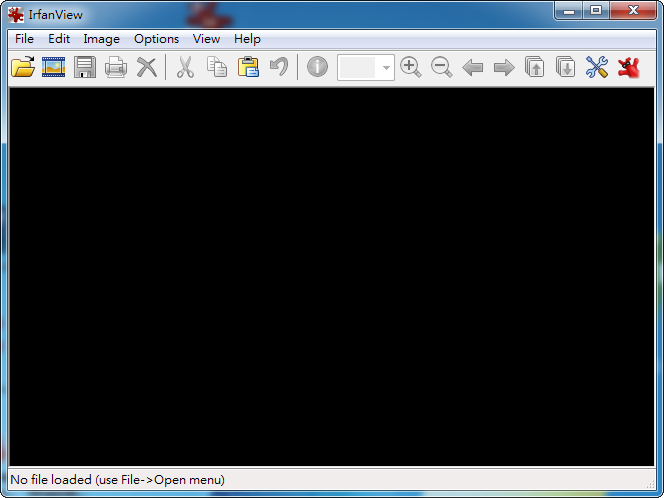664x498 pixels.
Task: Click the Copy icon
Action: [x=217, y=67]
